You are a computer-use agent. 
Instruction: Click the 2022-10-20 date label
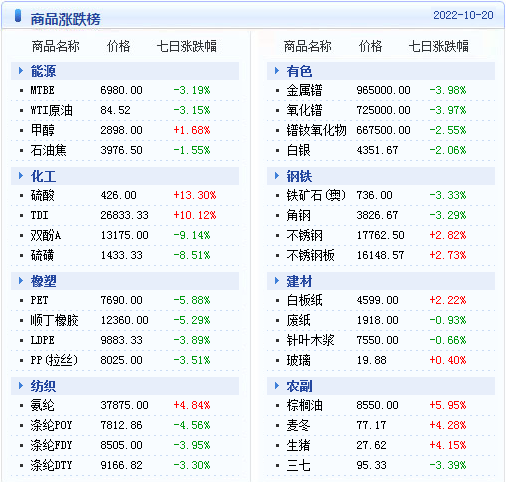click(x=463, y=15)
